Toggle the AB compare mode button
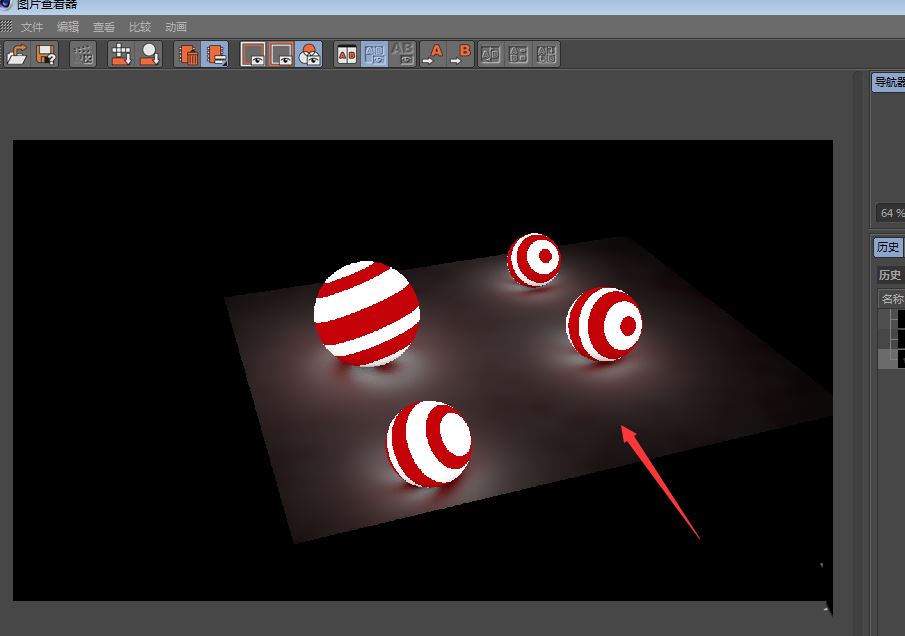This screenshot has height=636, width=905. [x=346, y=54]
